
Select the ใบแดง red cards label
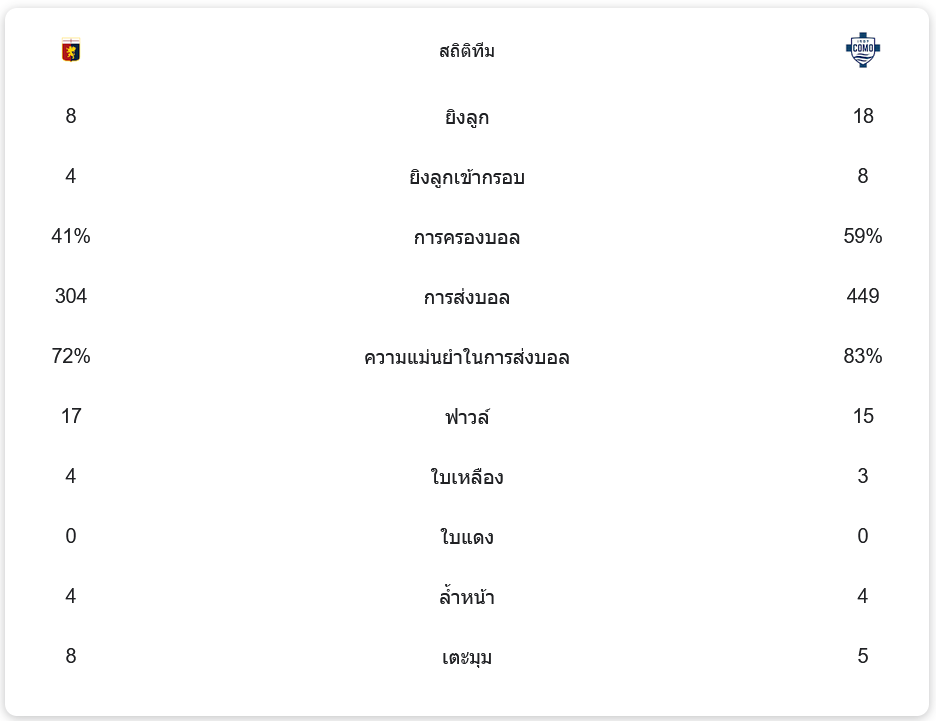coord(467,537)
